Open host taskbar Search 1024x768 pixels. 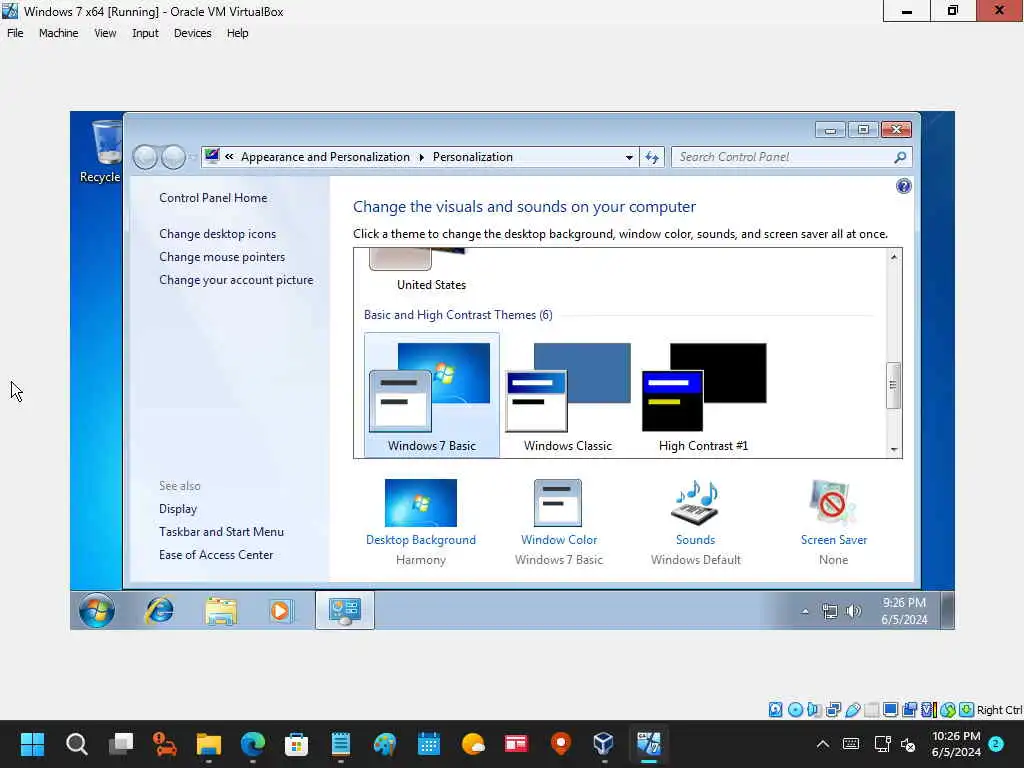pyautogui.click(x=76, y=744)
